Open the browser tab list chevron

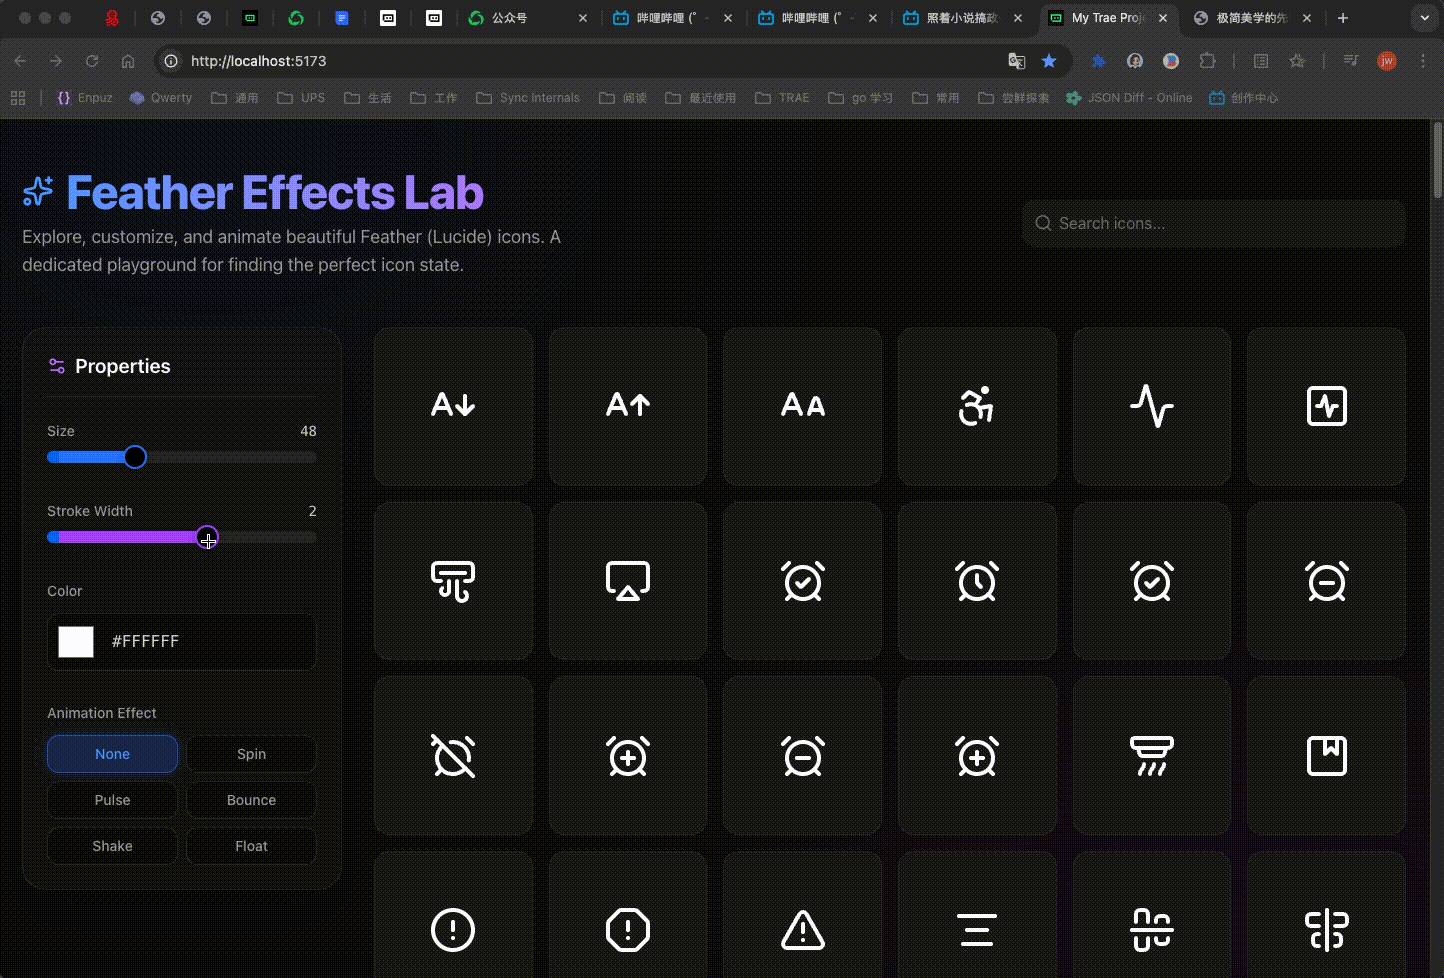pyautogui.click(x=1424, y=18)
